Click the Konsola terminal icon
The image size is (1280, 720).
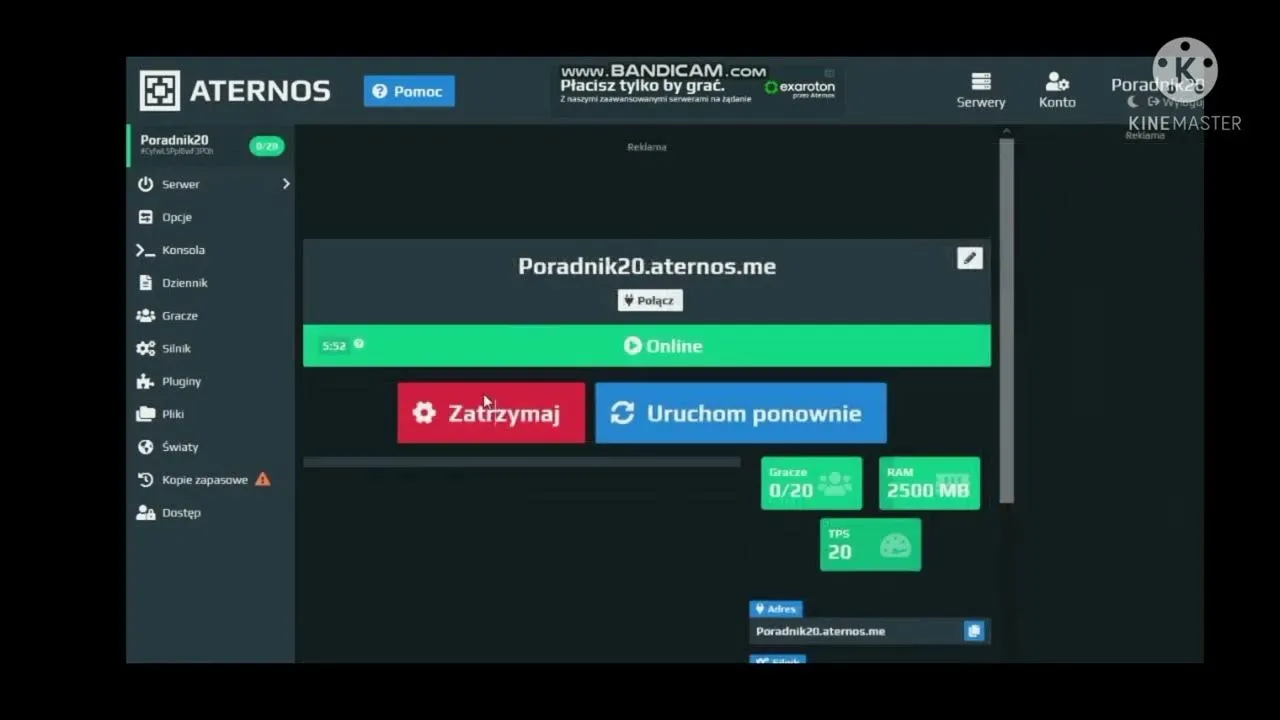pyautogui.click(x=146, y=250)
